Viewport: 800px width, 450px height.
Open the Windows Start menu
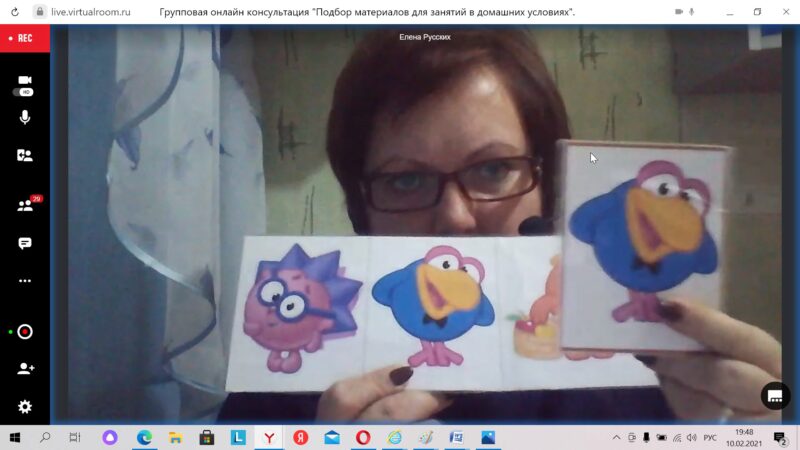15,437
